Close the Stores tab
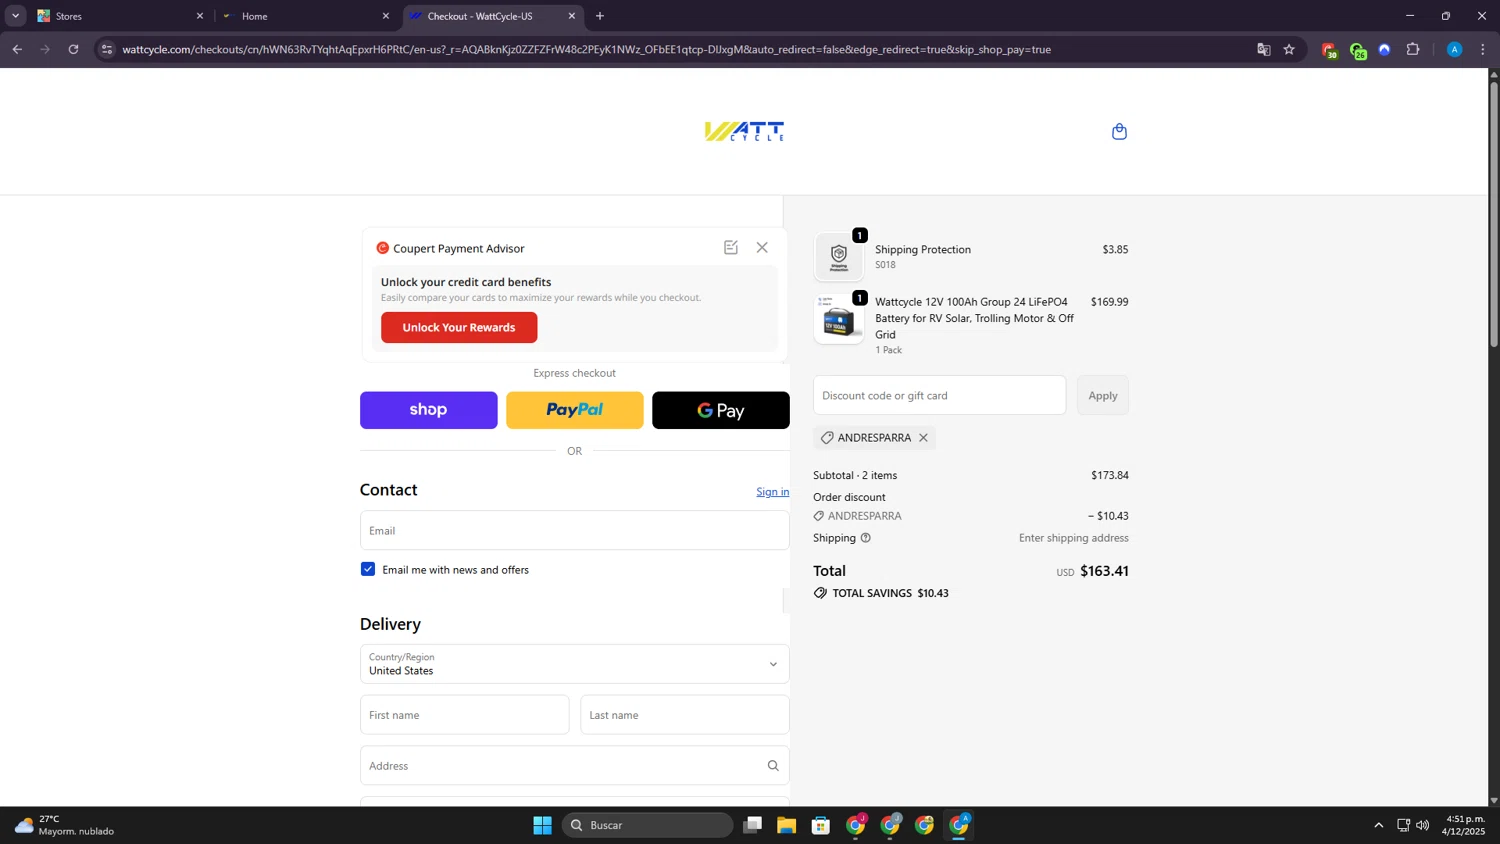 pyautogui.click(x=199, y=16)
